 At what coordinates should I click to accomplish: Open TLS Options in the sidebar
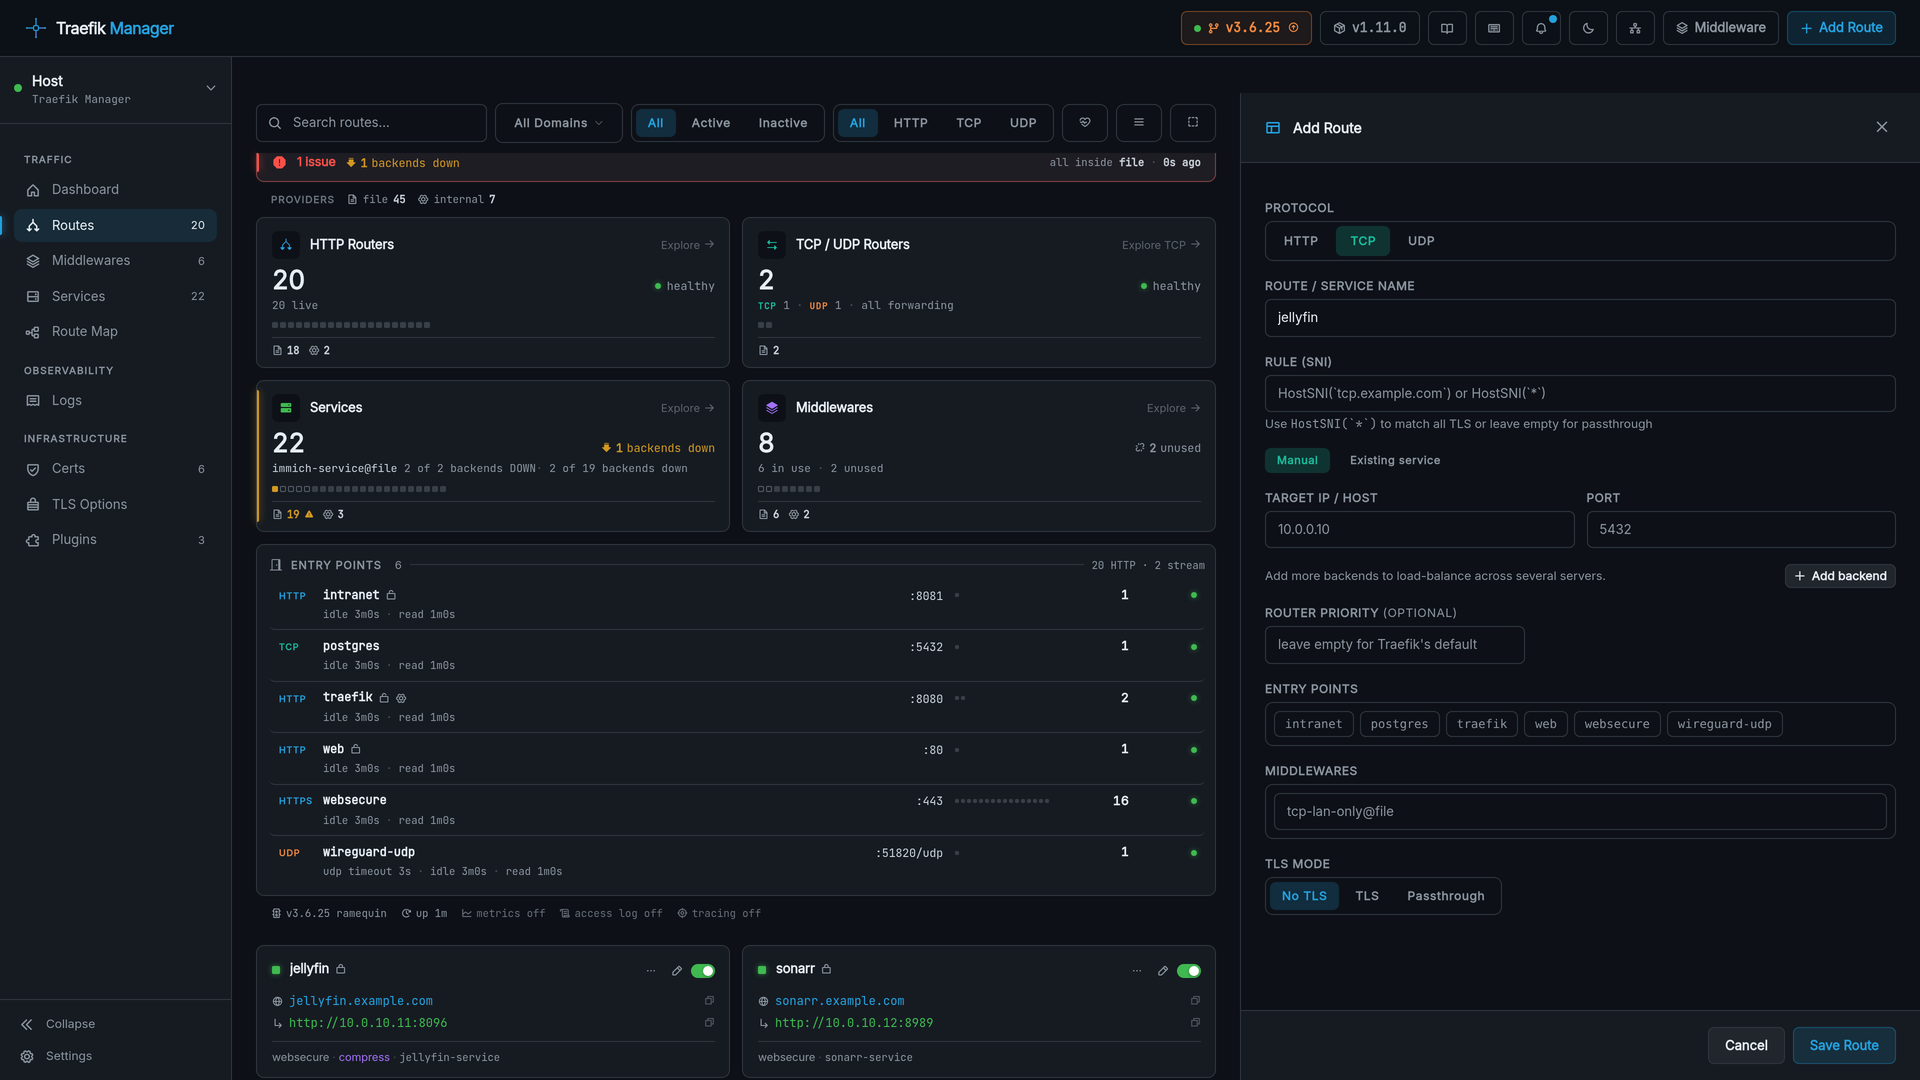coord(115,505)
